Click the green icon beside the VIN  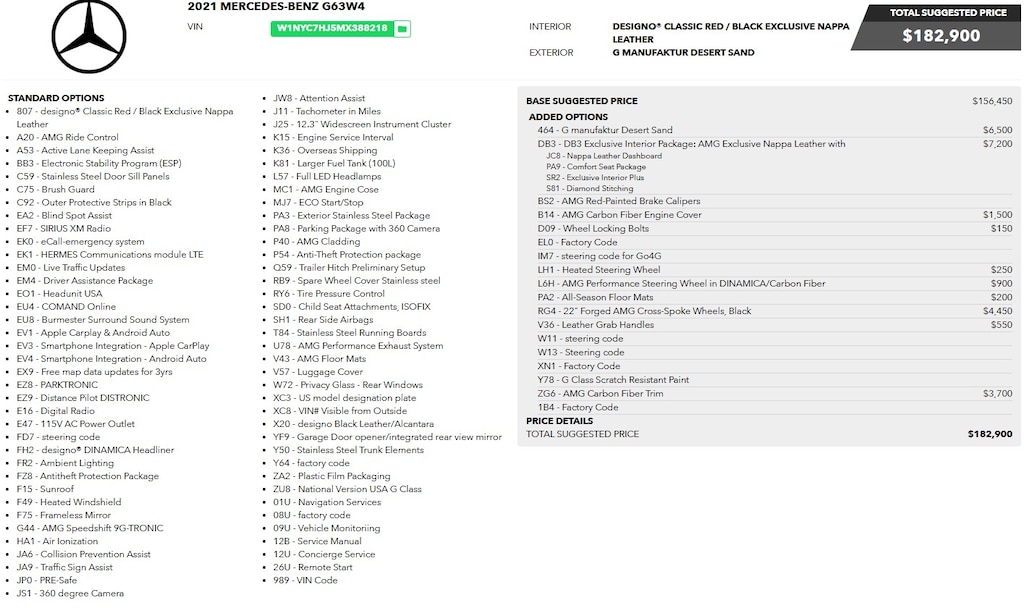tap(401, 29)
